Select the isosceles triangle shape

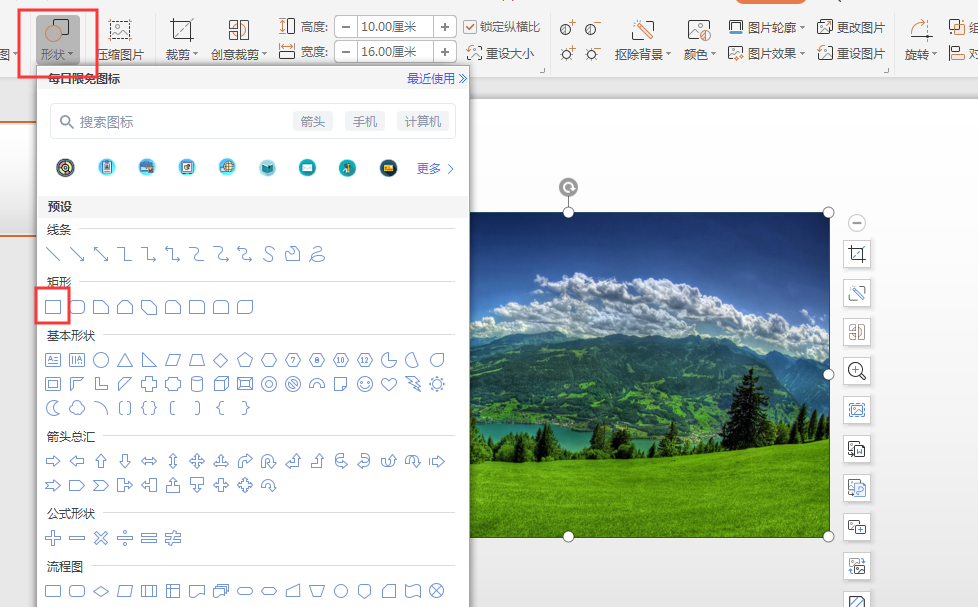click(x=125, y=360)
